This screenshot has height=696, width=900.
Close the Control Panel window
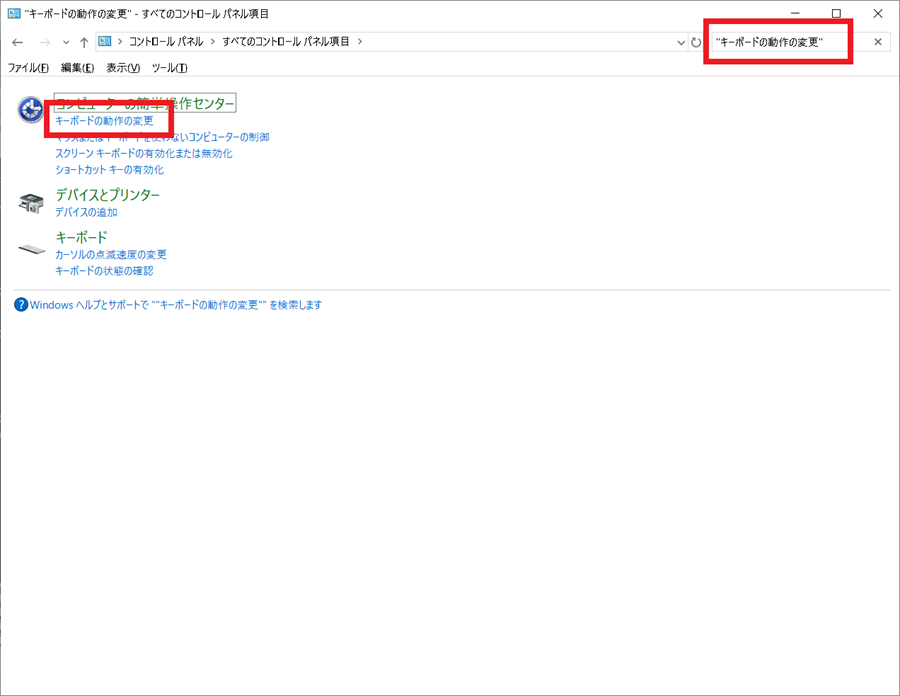[878, 13]
